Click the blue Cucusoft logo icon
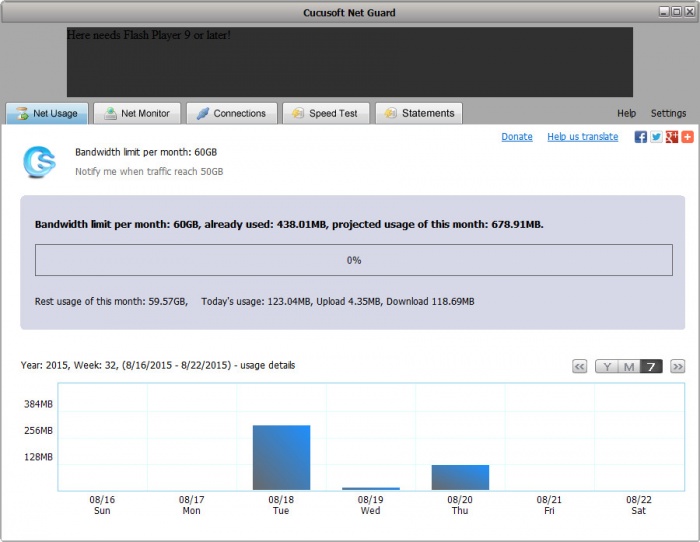The width and height of the screenshot is (700, 542). 39,162
